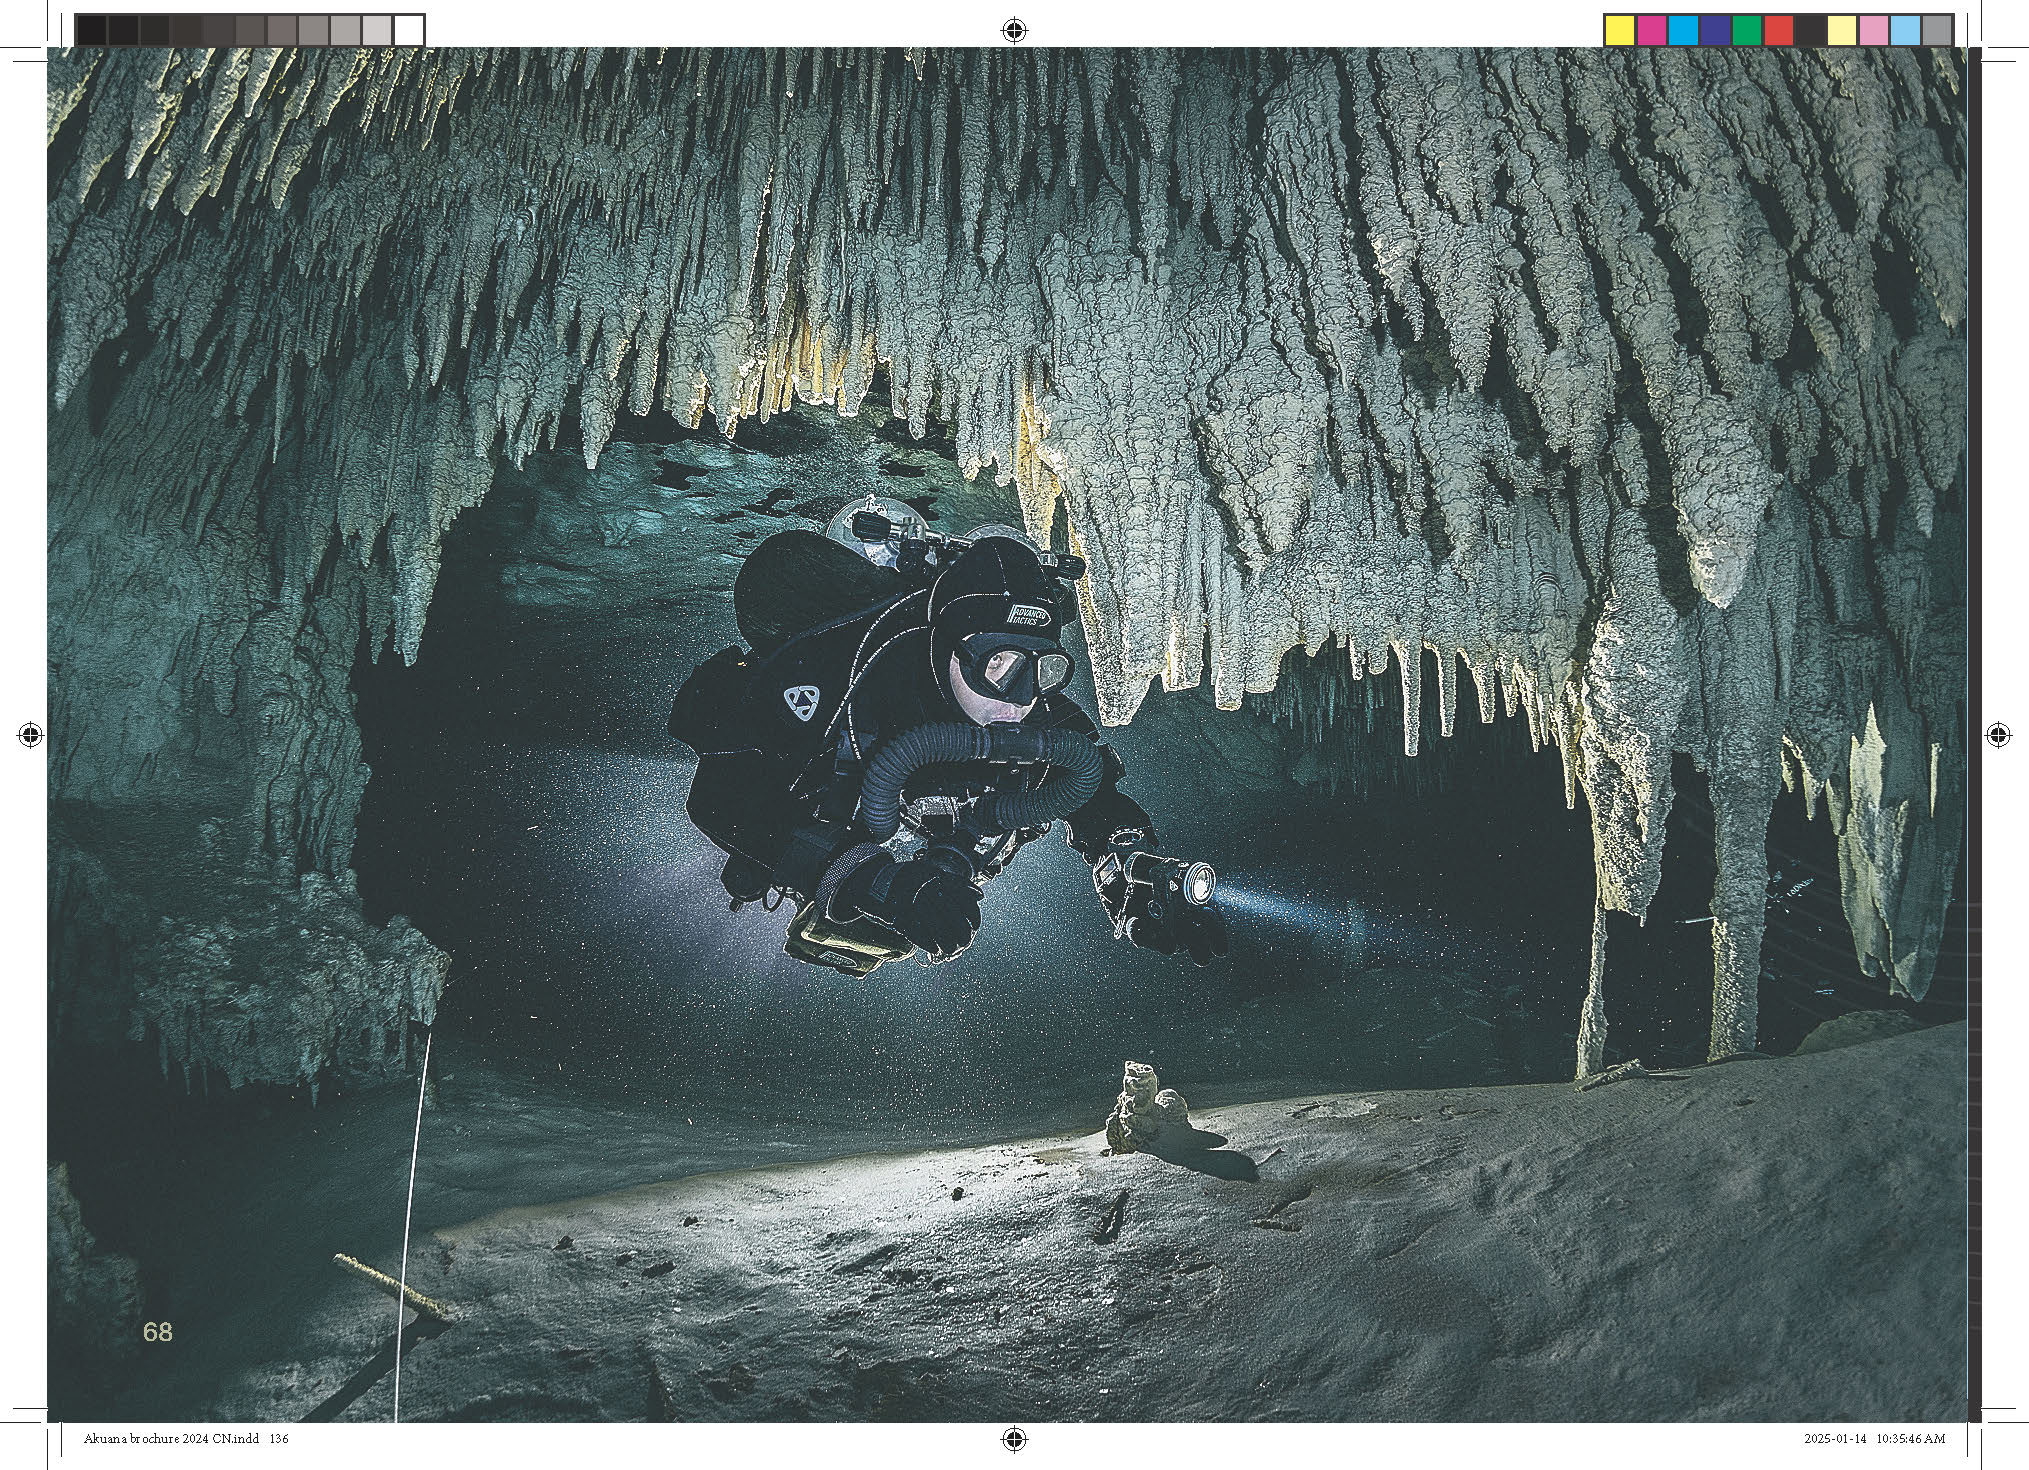Click the top center registration mark
2029x1470 pixels.
pos(1014,31)
